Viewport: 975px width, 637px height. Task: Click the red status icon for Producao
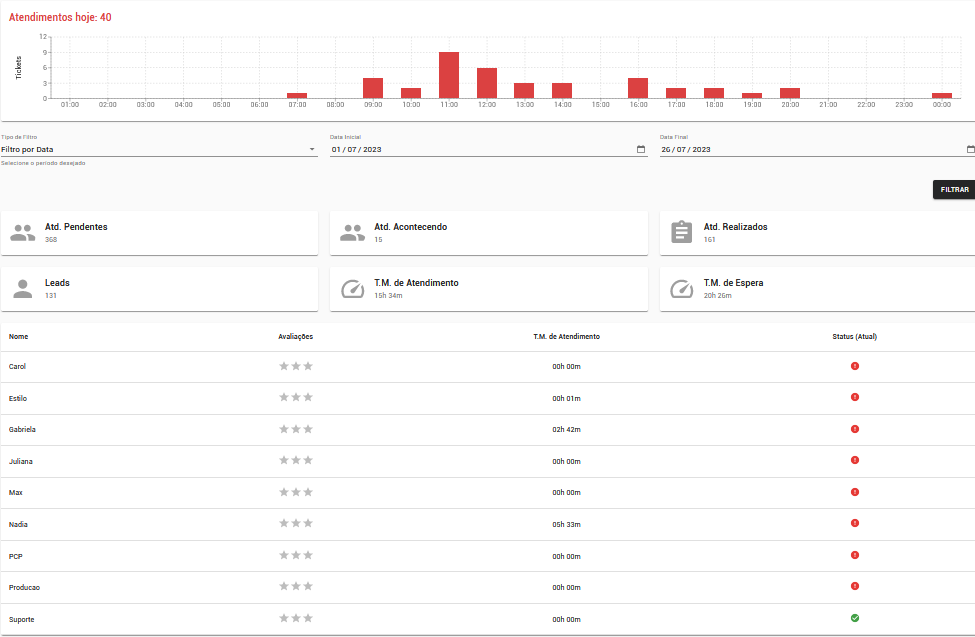pyautogui.click(x=855, y=586)
